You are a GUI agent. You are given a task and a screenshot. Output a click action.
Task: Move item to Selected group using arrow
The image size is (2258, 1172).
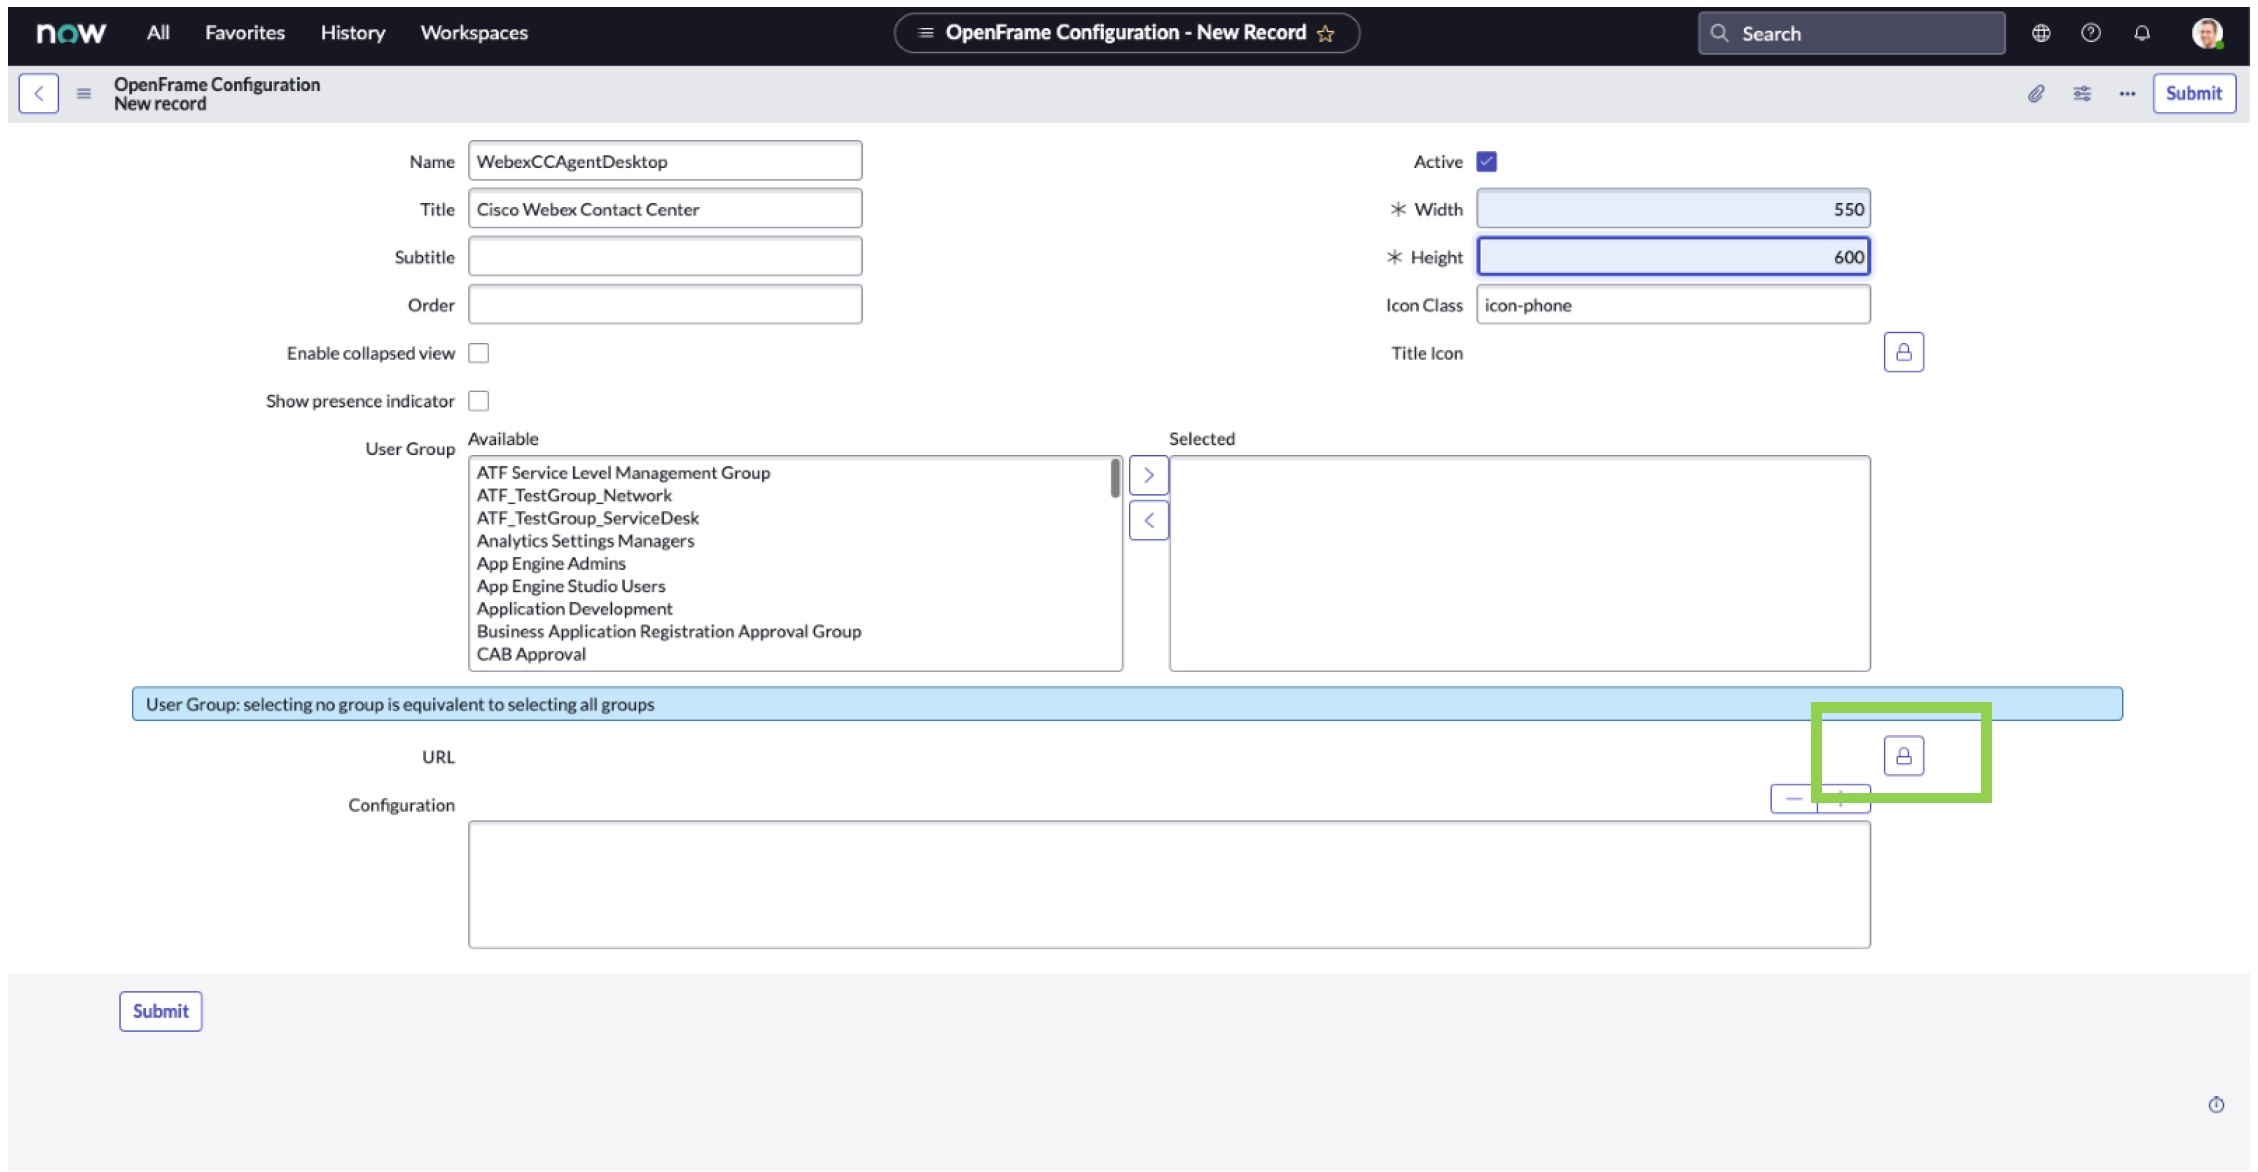(1148, 475)
